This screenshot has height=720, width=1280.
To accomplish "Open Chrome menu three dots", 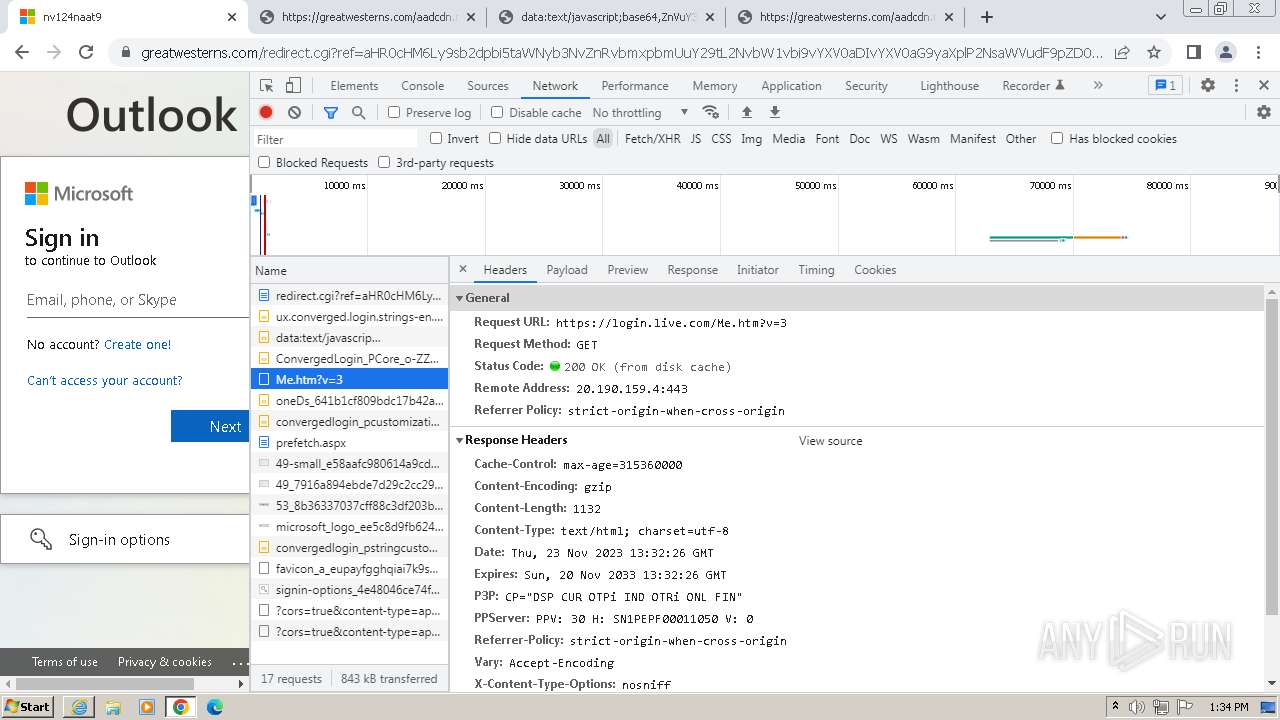I will 1258,53.
